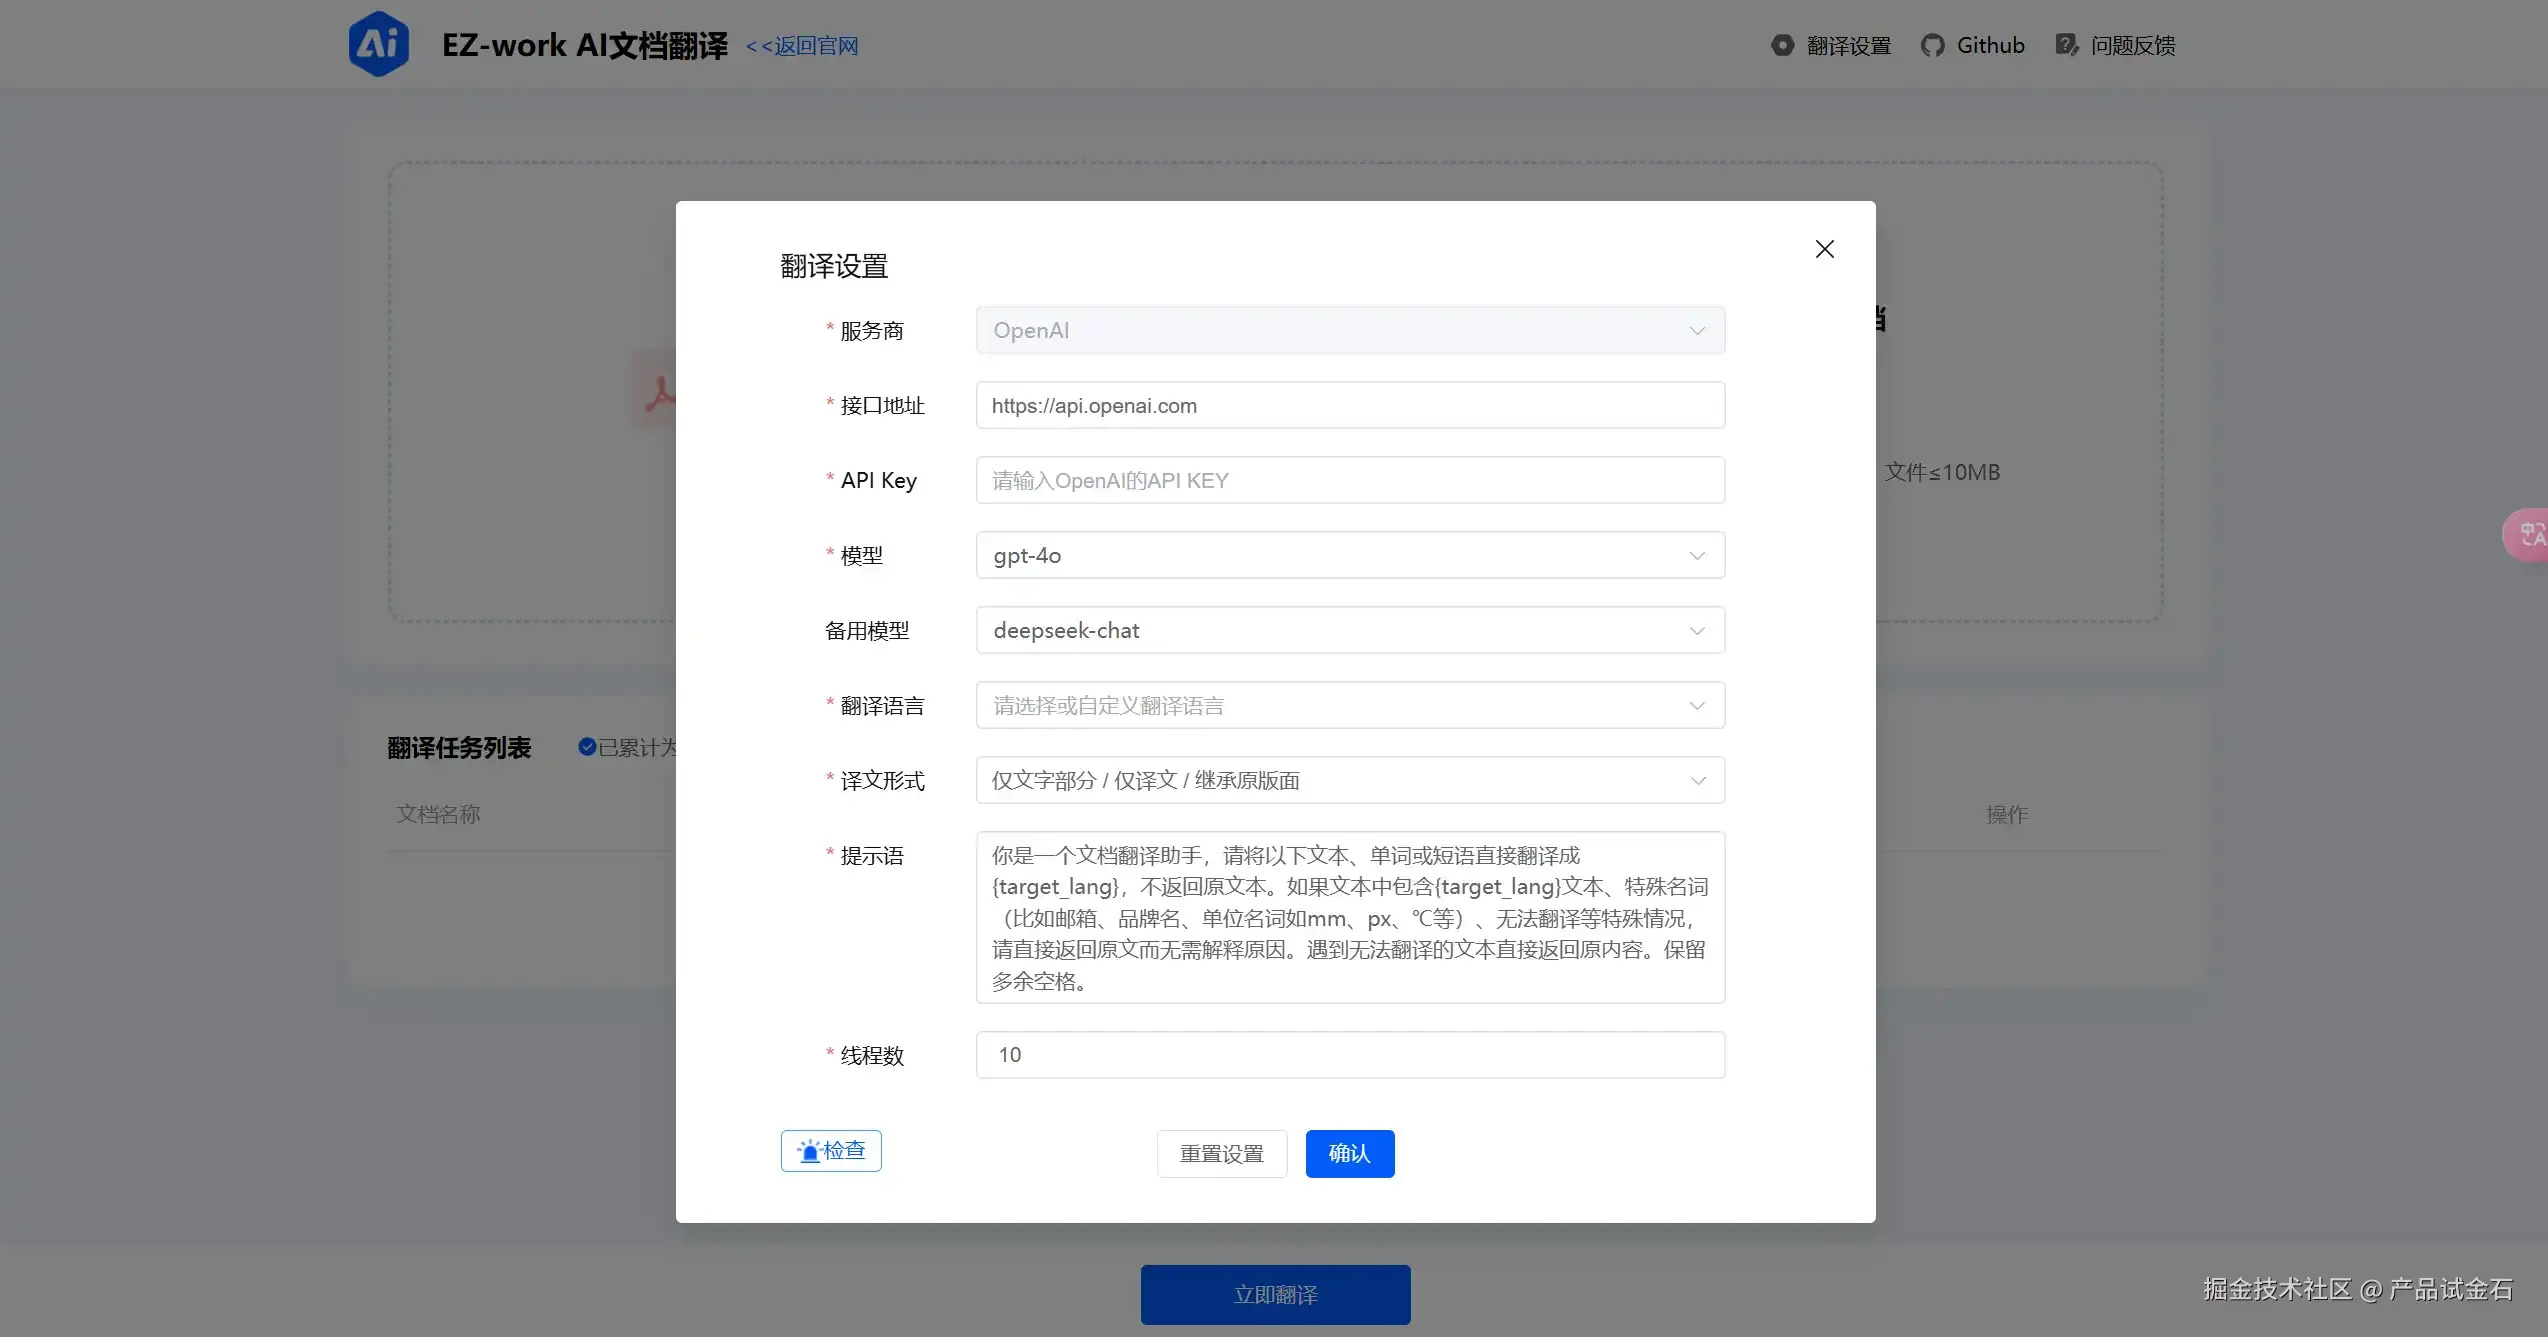Screen dimensions: 2548x1337
Task: Expand the 译文形式 cascader dropdown
Action: [1349, 780]
